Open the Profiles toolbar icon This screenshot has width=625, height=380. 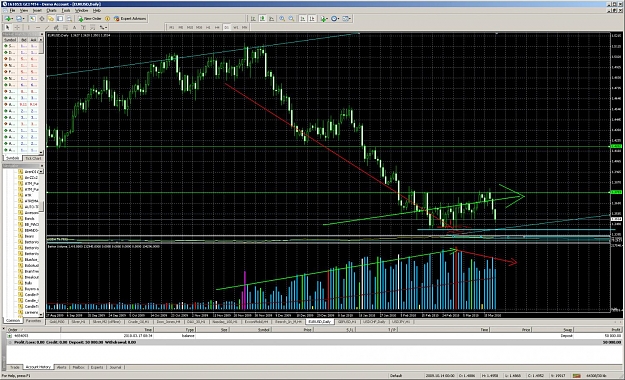[20, 18]
